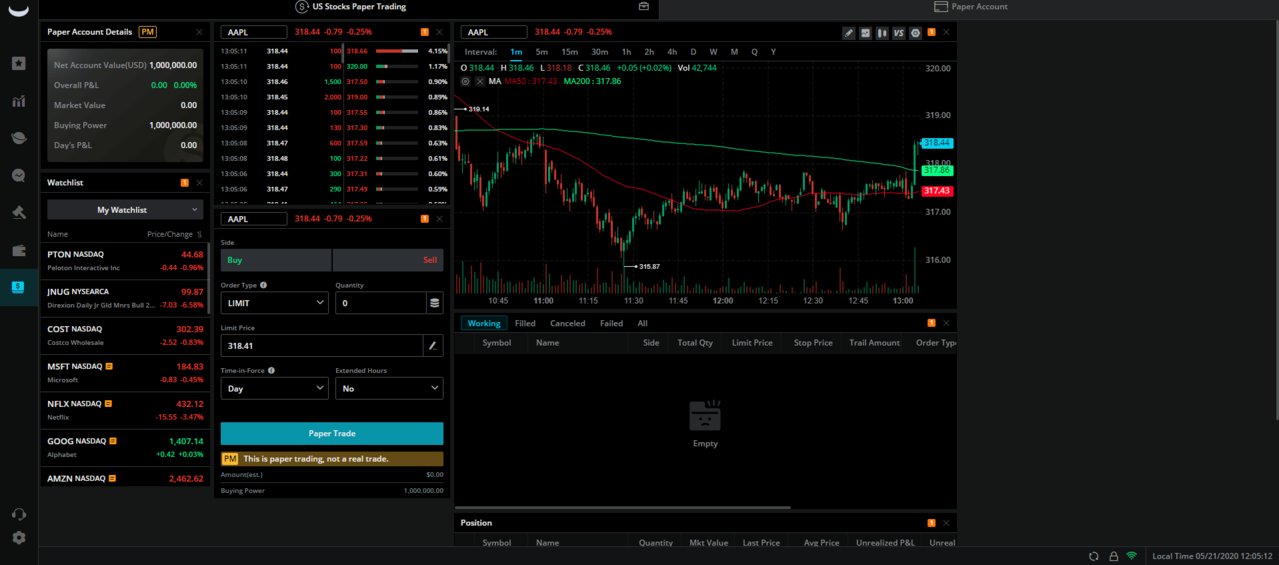Click the quantity stack icon beside Quantity
The width and height of the screenshot is (1279, 565).
tap(434, 303)
